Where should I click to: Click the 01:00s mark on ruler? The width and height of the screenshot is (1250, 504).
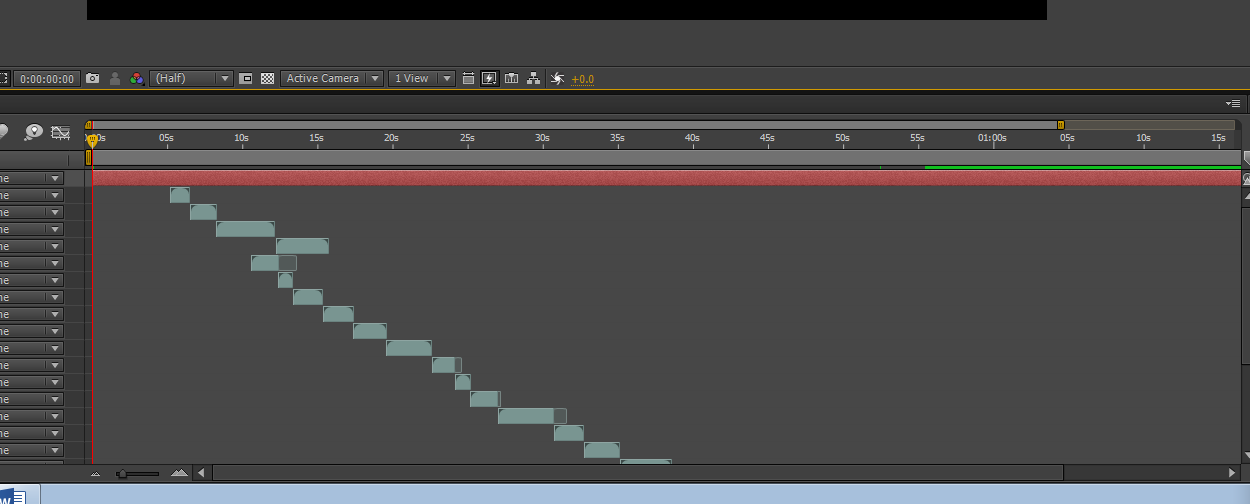(x=992, y=138)
